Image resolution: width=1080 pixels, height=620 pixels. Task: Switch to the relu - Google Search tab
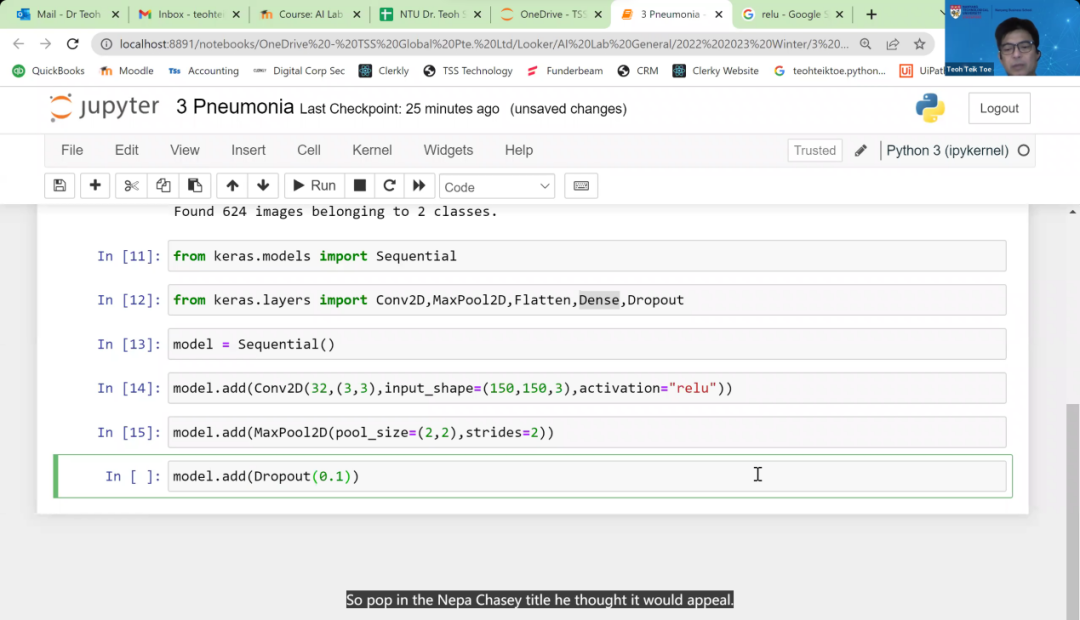tap(791, 14)
